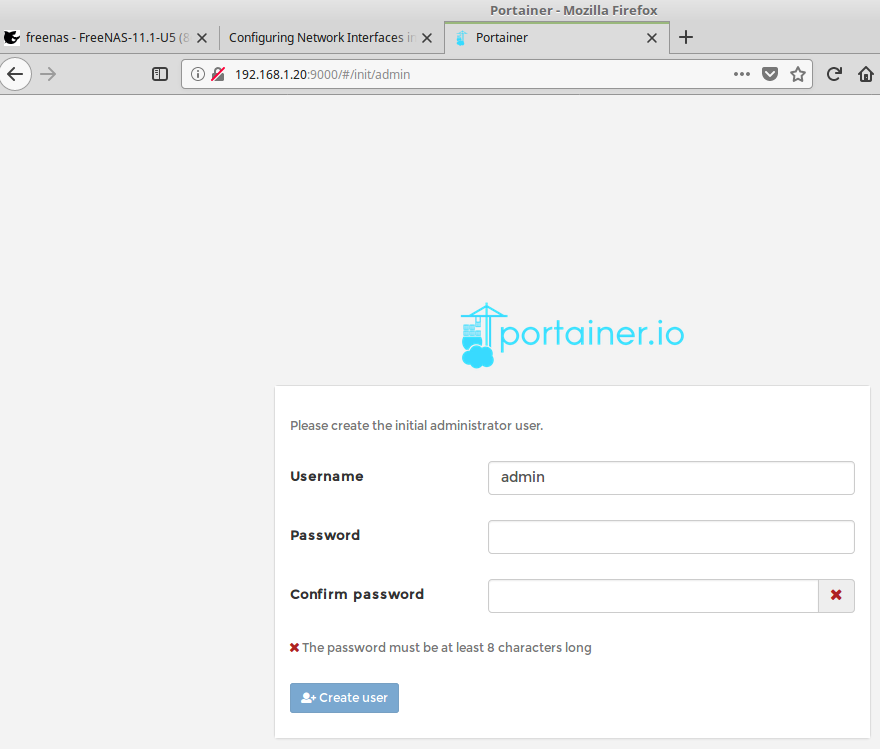Focus the Confirm password field
Screen dimensions: 880x749
pos(653,596)
